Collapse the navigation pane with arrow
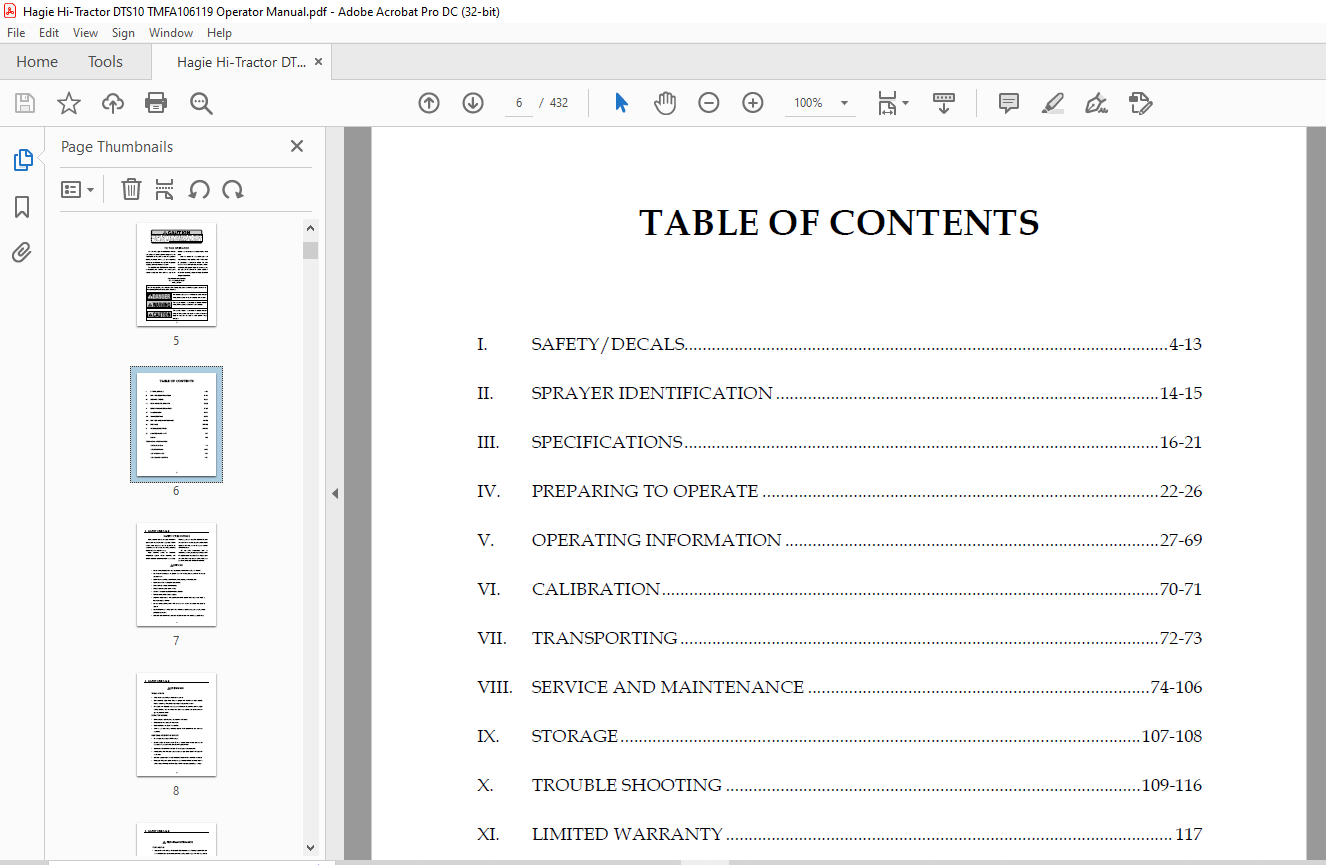This screenshot has width=1326, height=865. [x=335, y=493]
